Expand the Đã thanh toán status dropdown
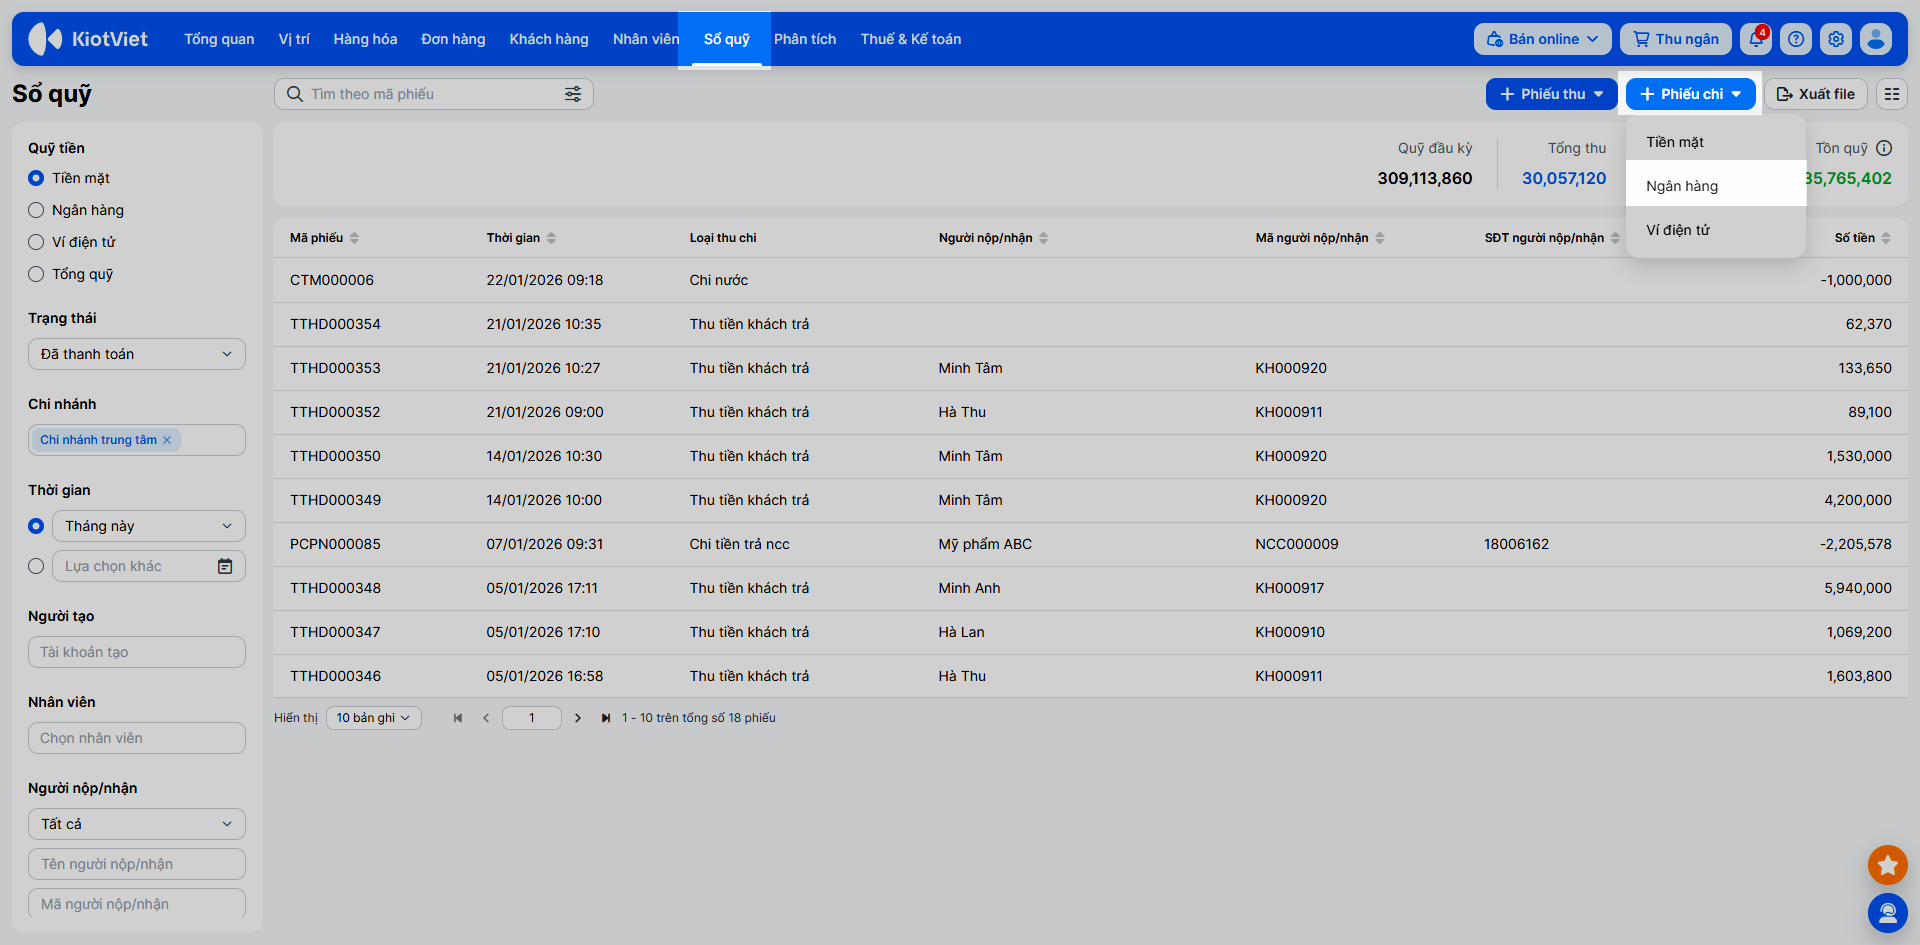 point(137,354)
